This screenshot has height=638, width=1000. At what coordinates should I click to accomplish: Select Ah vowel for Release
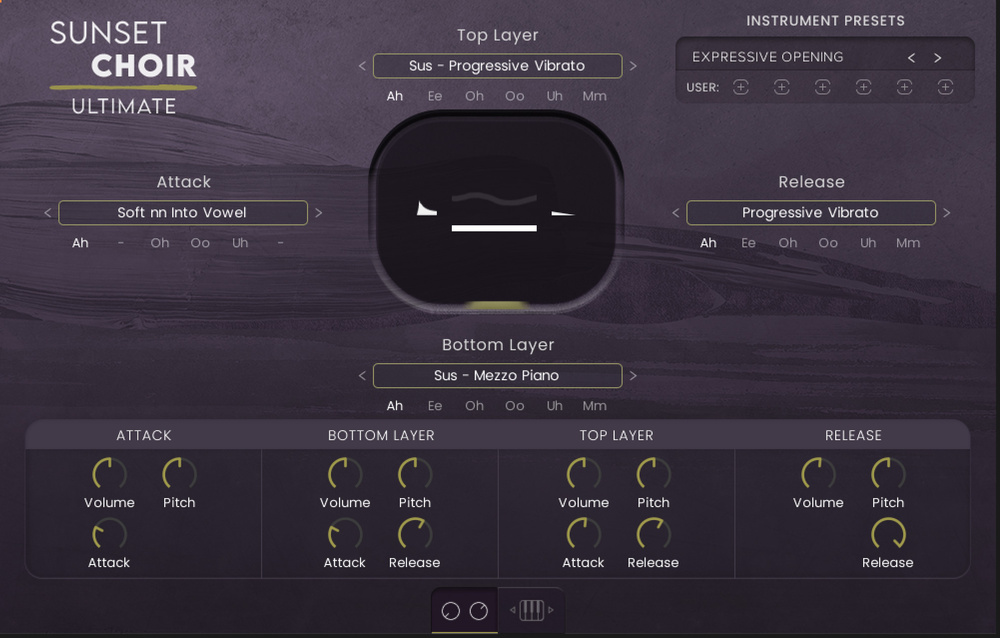point(709,243)
